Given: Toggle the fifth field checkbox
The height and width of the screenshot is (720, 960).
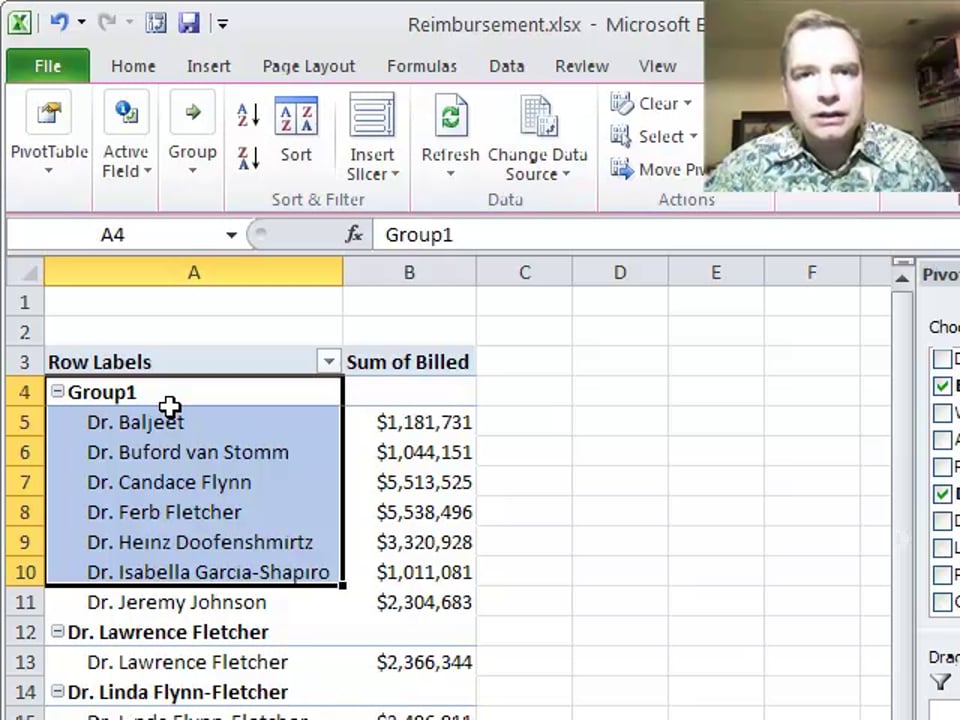Looking at the screenshot, I should [942, 467].
